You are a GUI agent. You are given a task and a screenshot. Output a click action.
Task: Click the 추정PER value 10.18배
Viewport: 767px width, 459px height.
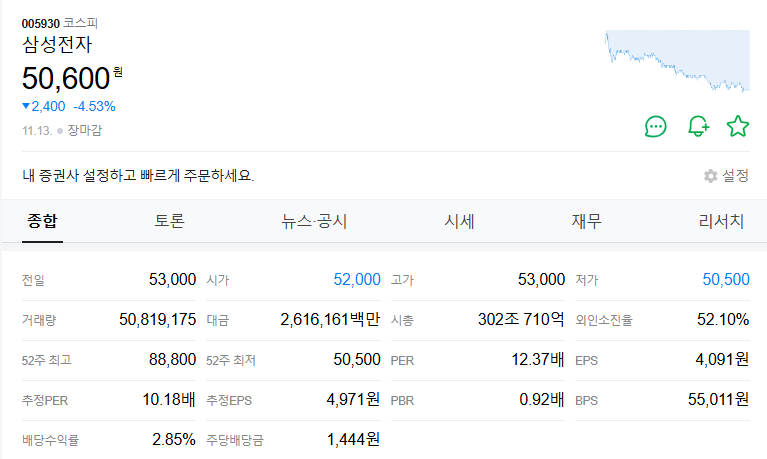point(169,400)
